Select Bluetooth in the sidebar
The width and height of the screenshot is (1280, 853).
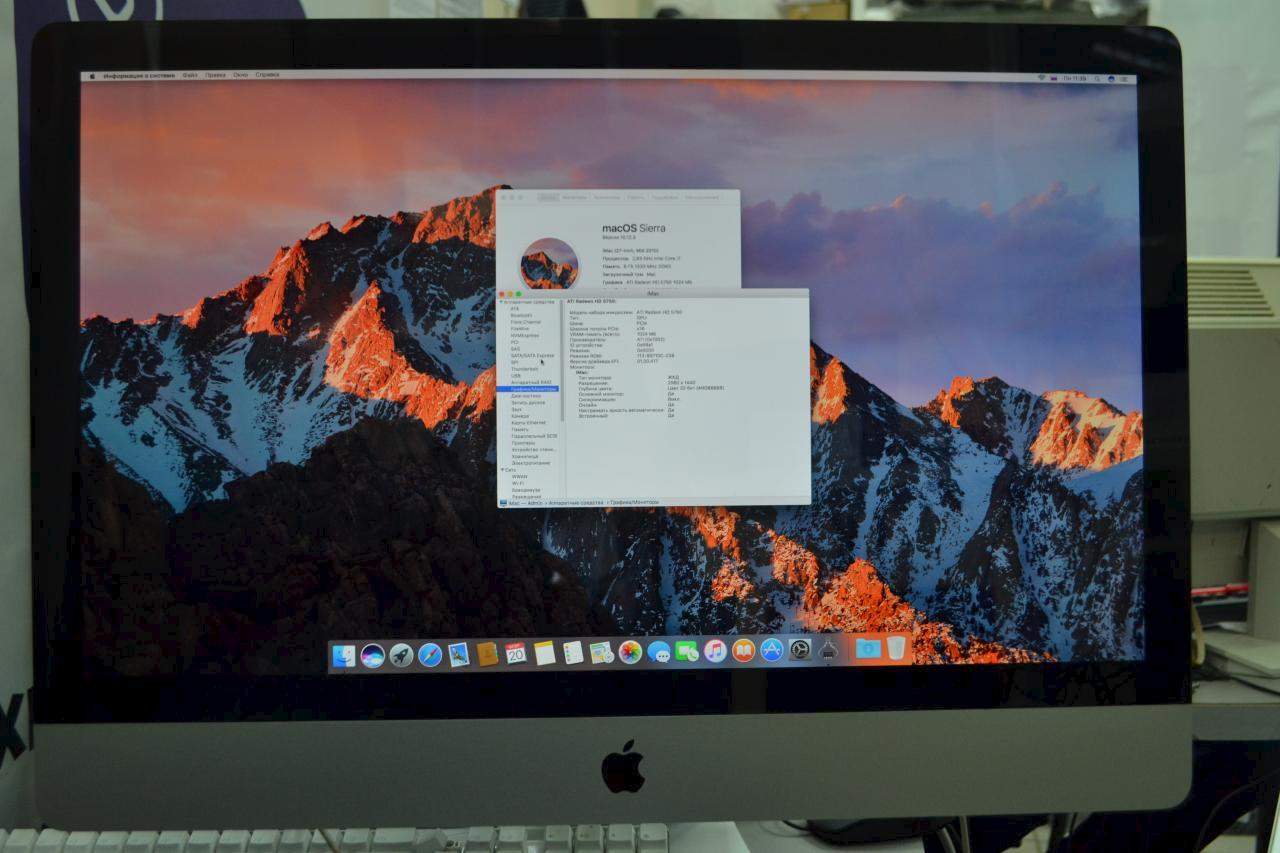click(x=521, y=315)
